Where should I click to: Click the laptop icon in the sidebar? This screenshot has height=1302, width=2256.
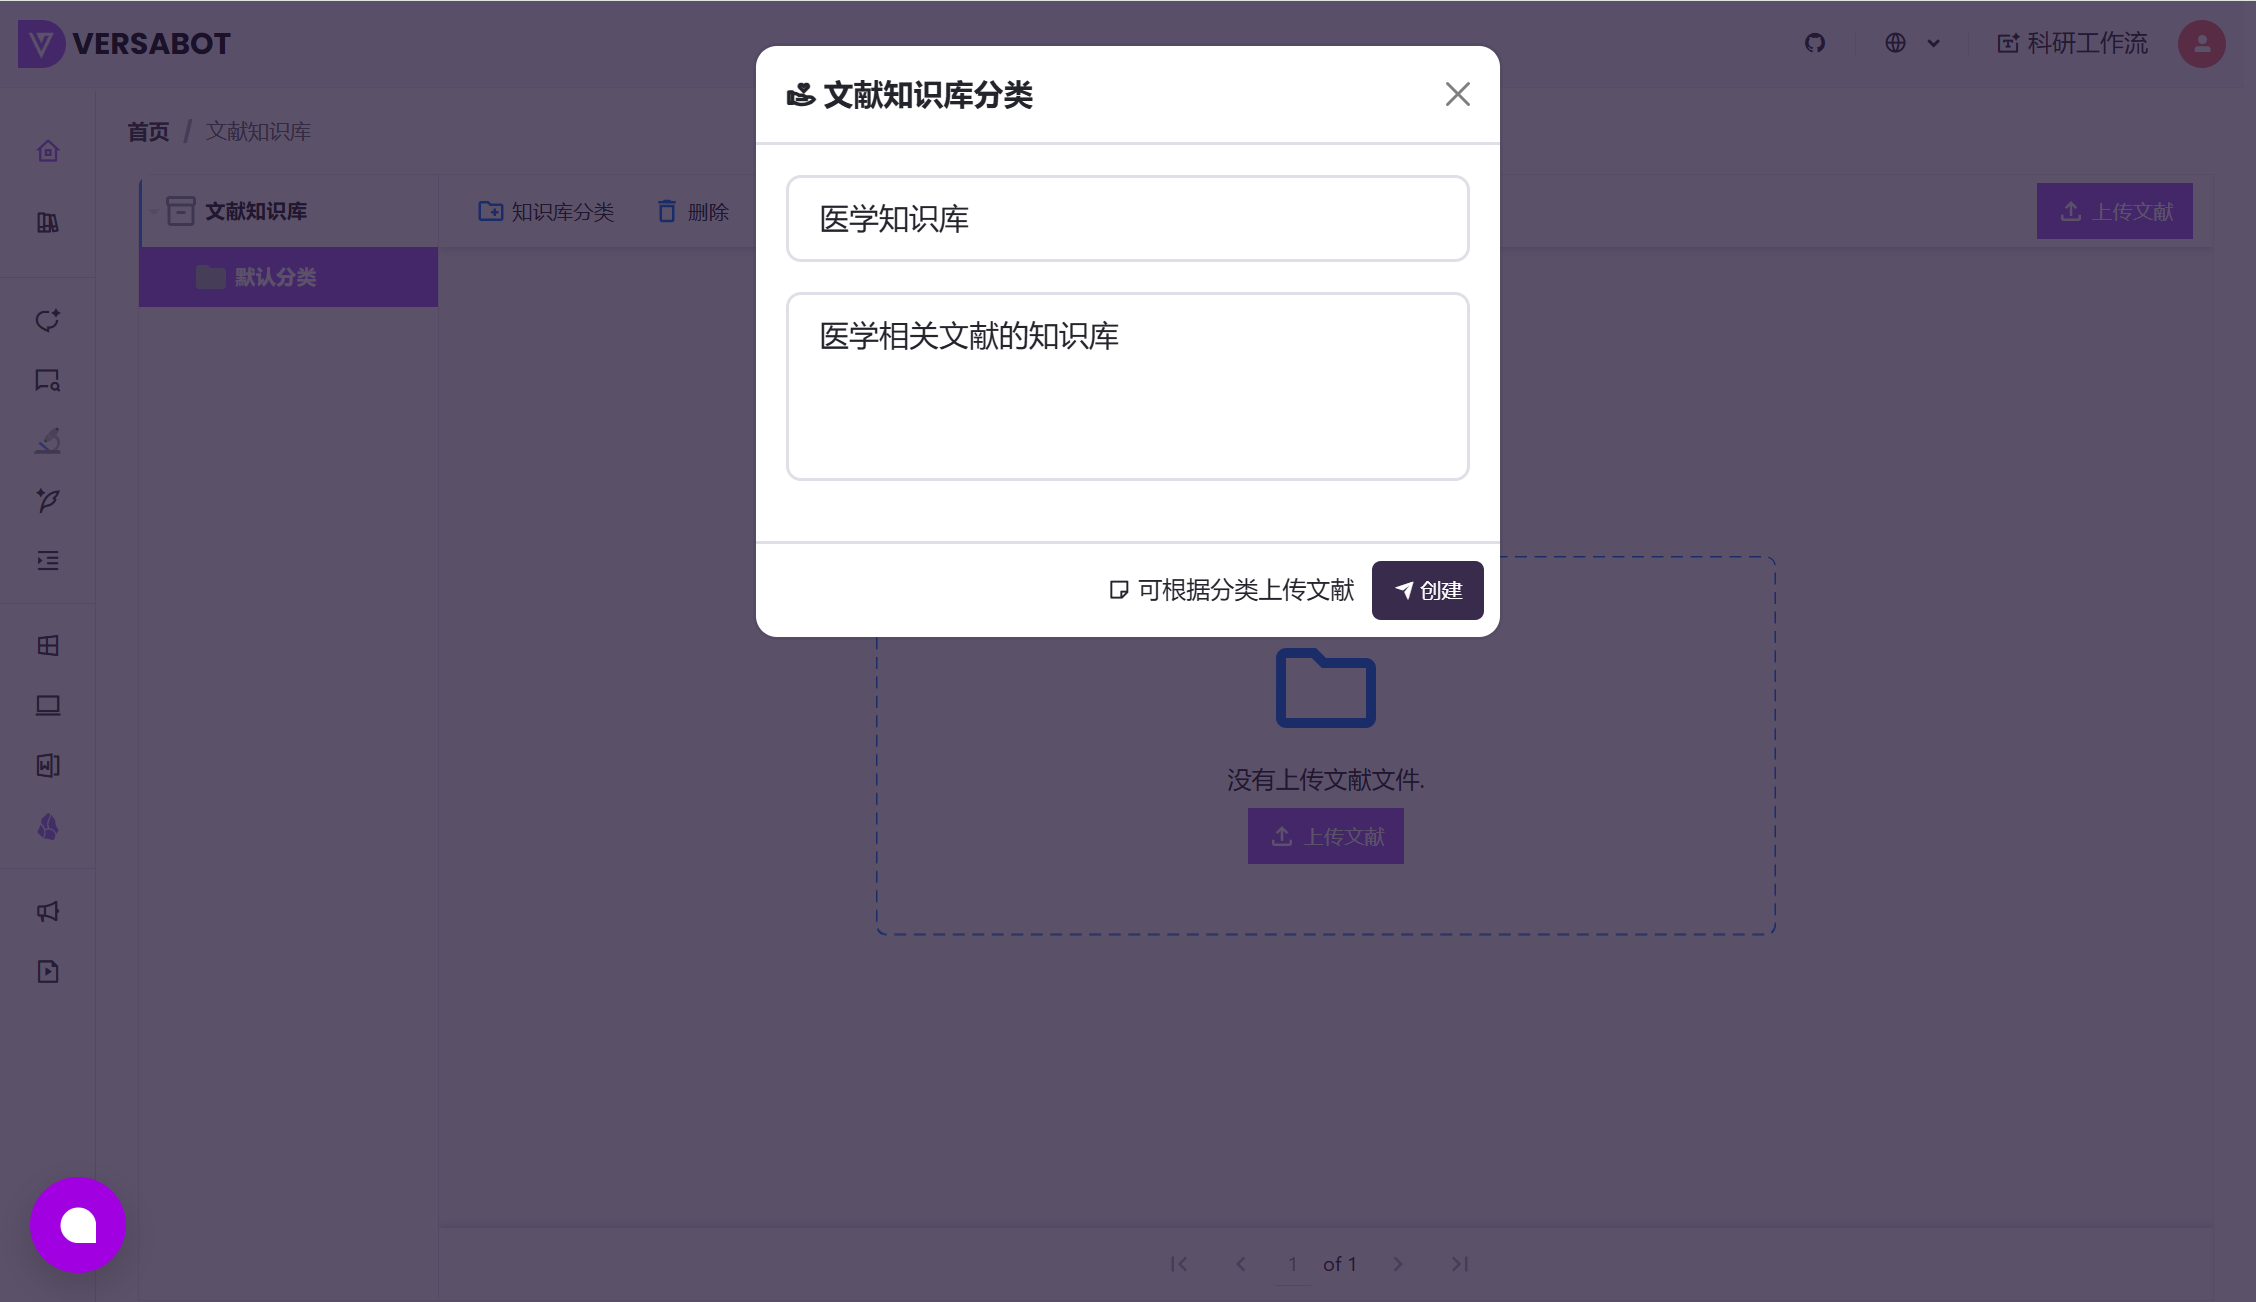pyautogui.click(x=47, y=705)
